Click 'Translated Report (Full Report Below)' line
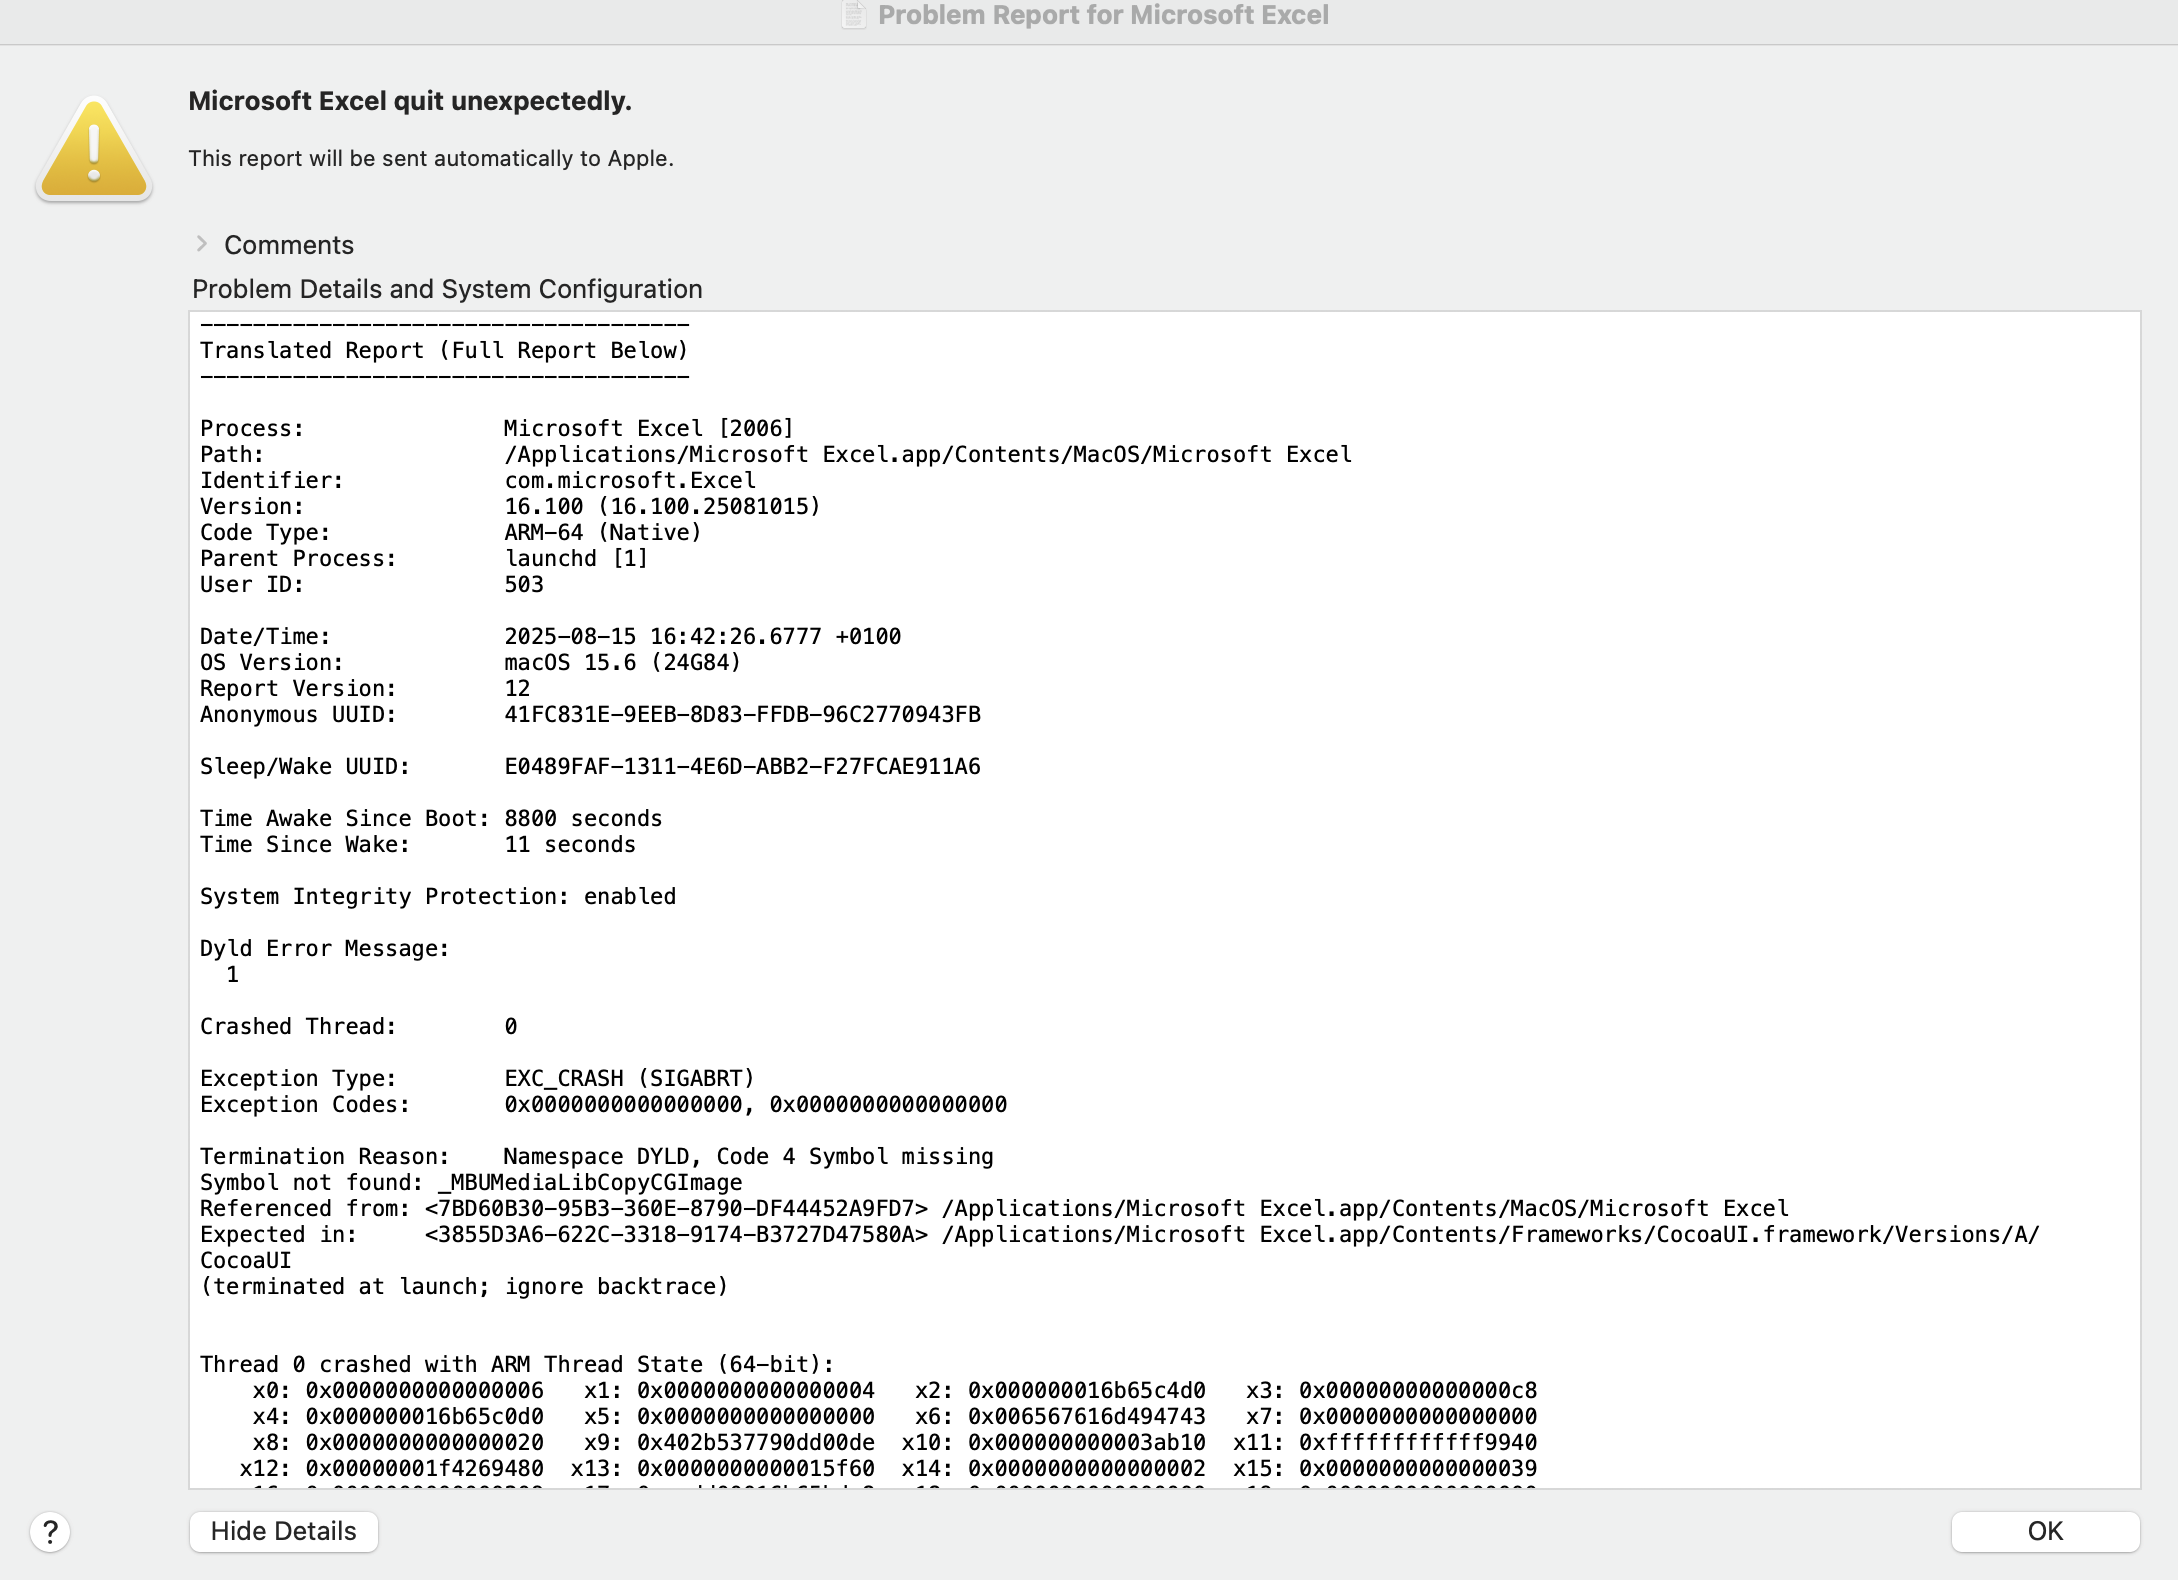Viewport: 2178px width, 1580px height. 444,350
